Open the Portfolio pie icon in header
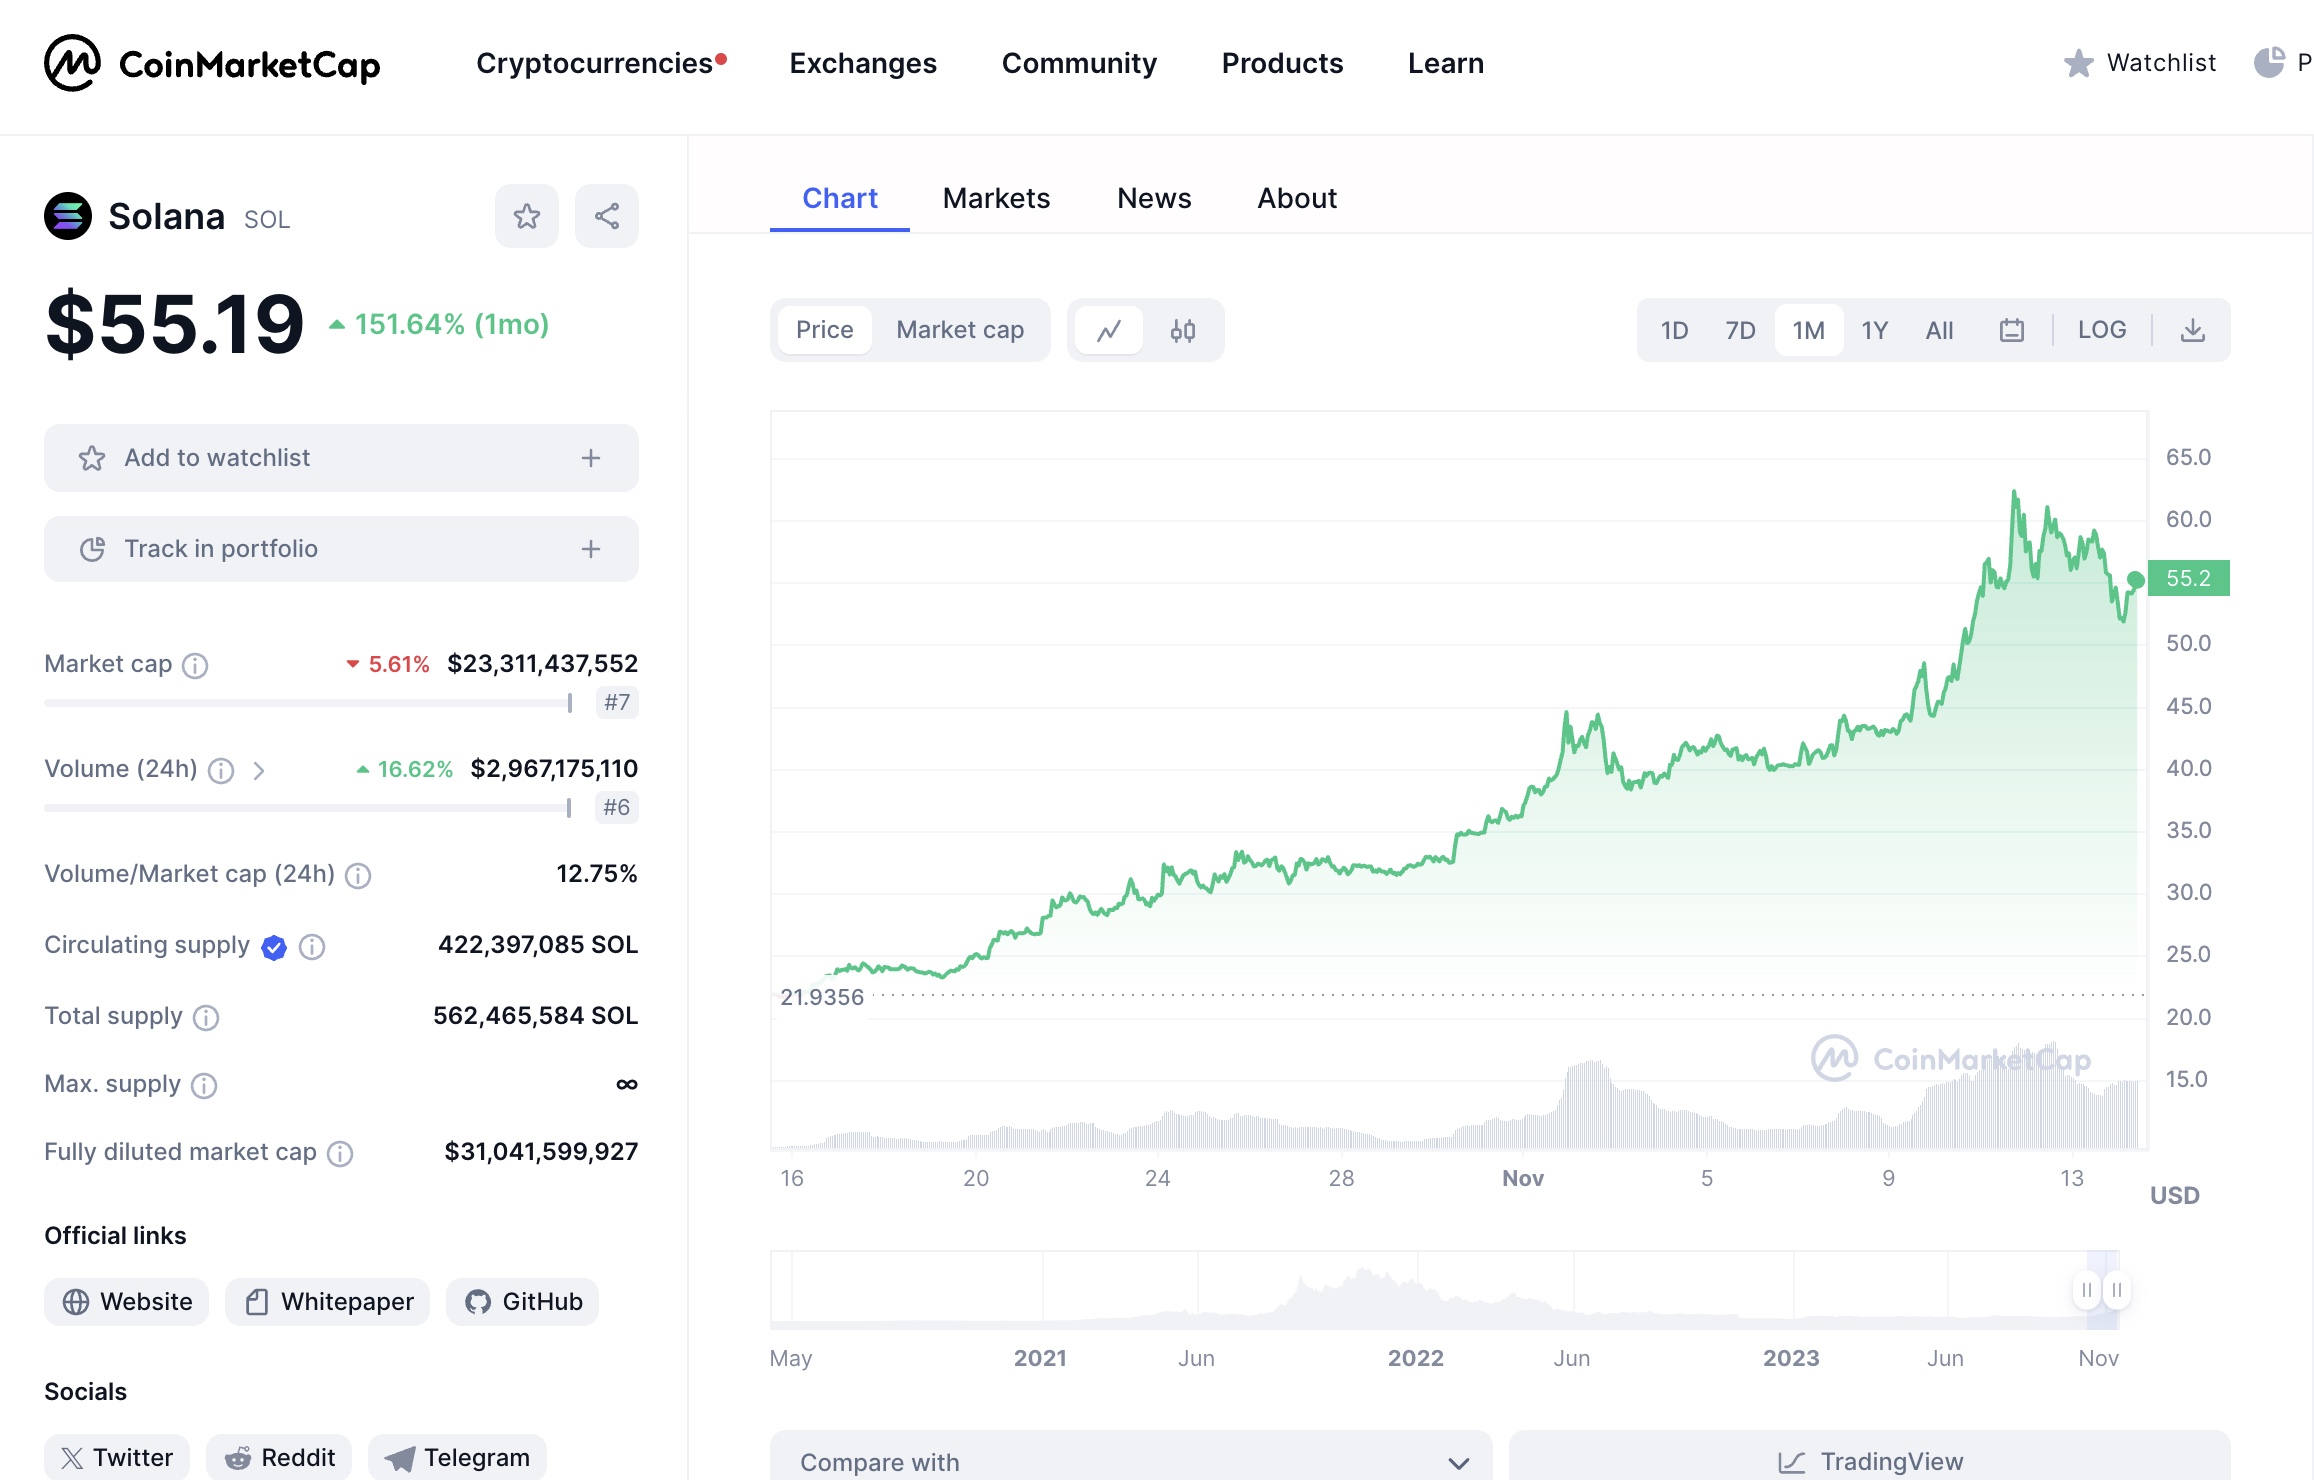Screen dimensions: 2314x1480 pos(2269,63)
